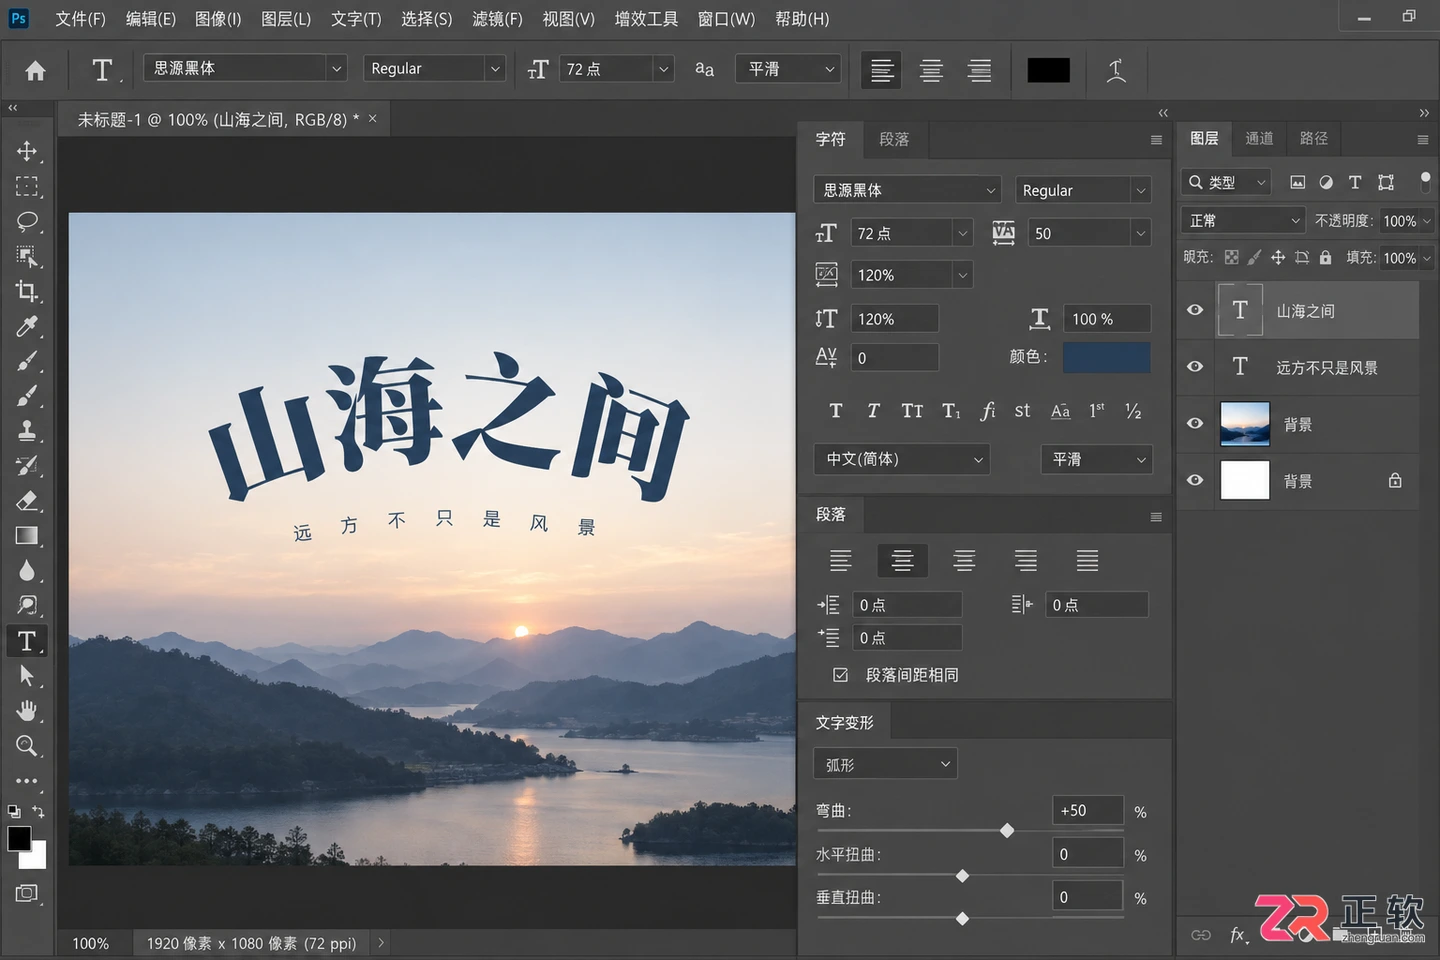Swap foreground and background colors
This screenshot has width=1440, height=960.
click(x=38, y=812)
